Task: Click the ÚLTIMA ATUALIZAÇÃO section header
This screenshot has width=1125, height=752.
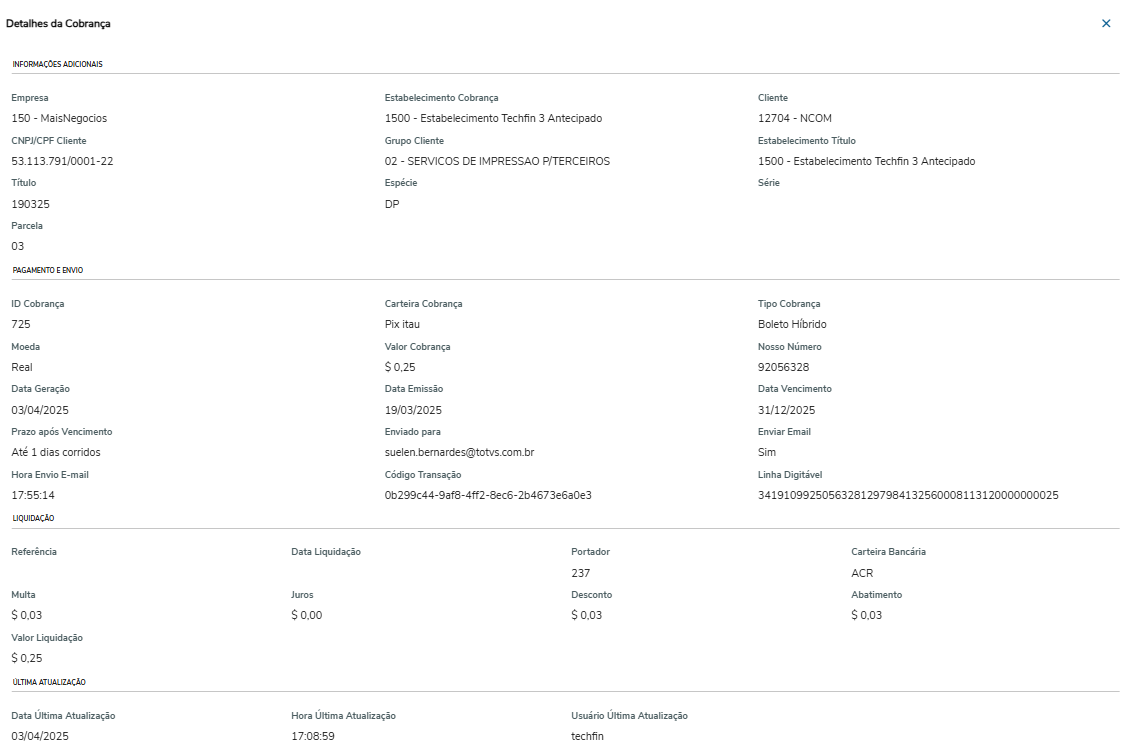Action: tap(49, 682)
